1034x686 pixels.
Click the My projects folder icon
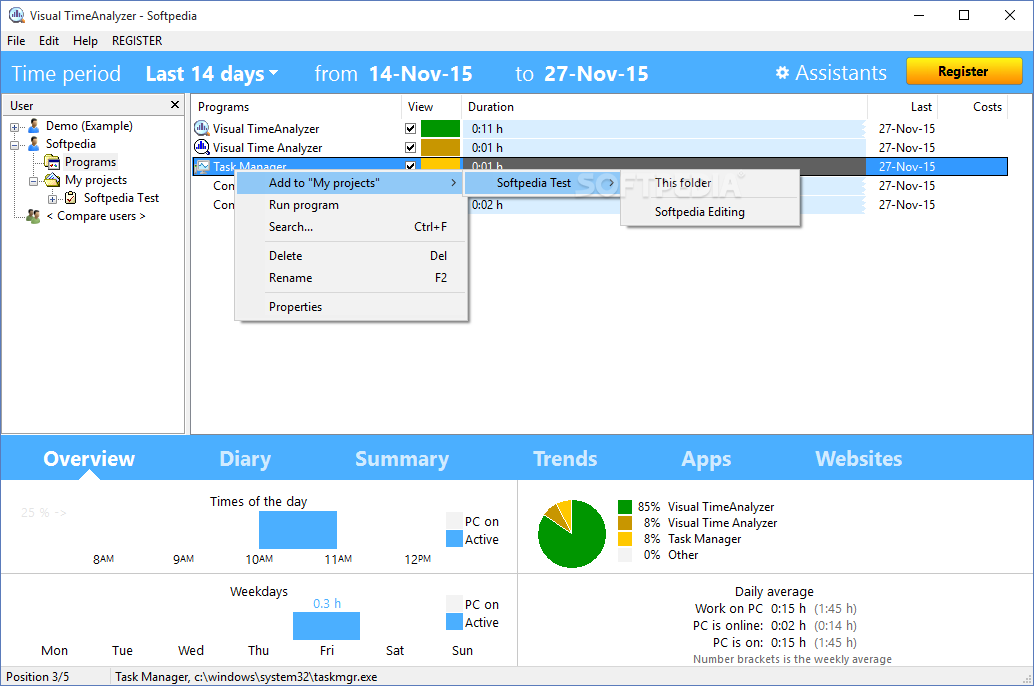52,179
